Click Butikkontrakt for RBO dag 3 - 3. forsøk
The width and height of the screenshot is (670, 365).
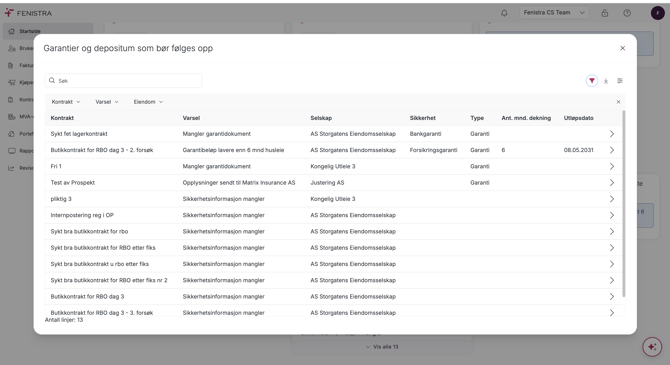[102, 312]
